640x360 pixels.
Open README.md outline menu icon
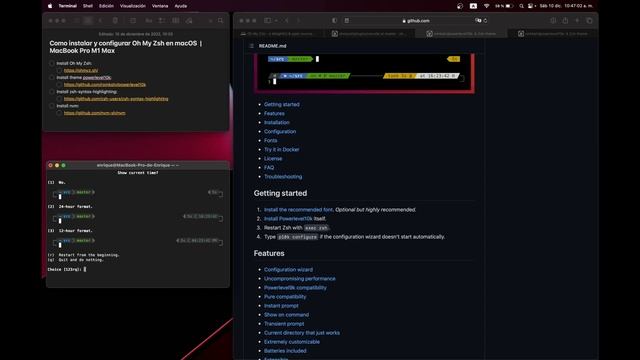251,46
